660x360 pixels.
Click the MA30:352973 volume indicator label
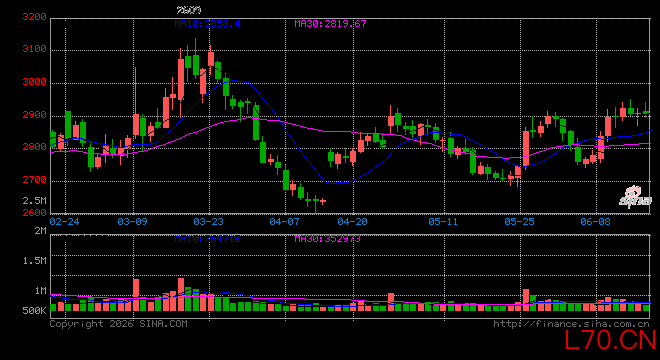(327, 239)
